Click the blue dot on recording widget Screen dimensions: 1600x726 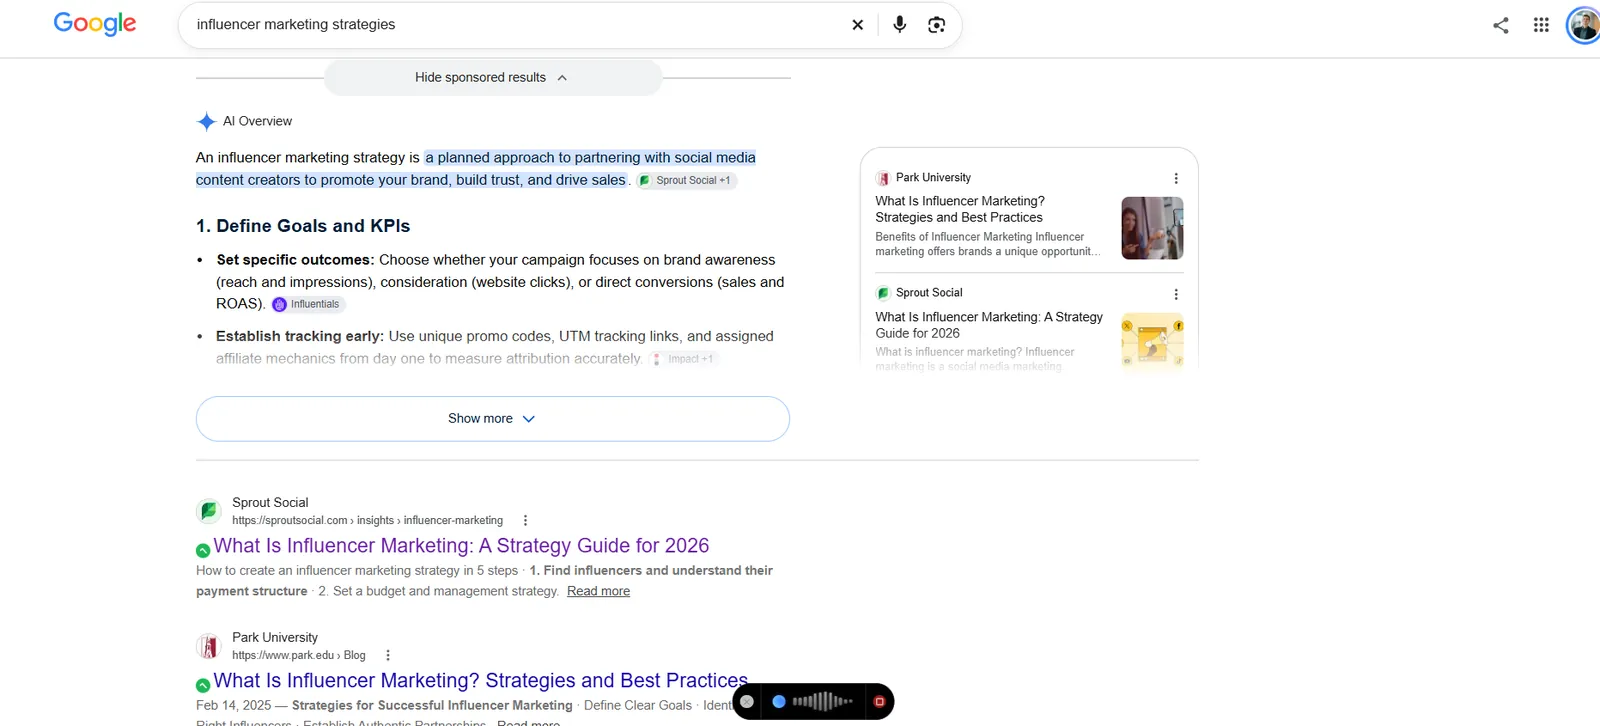tap(779, 702)
